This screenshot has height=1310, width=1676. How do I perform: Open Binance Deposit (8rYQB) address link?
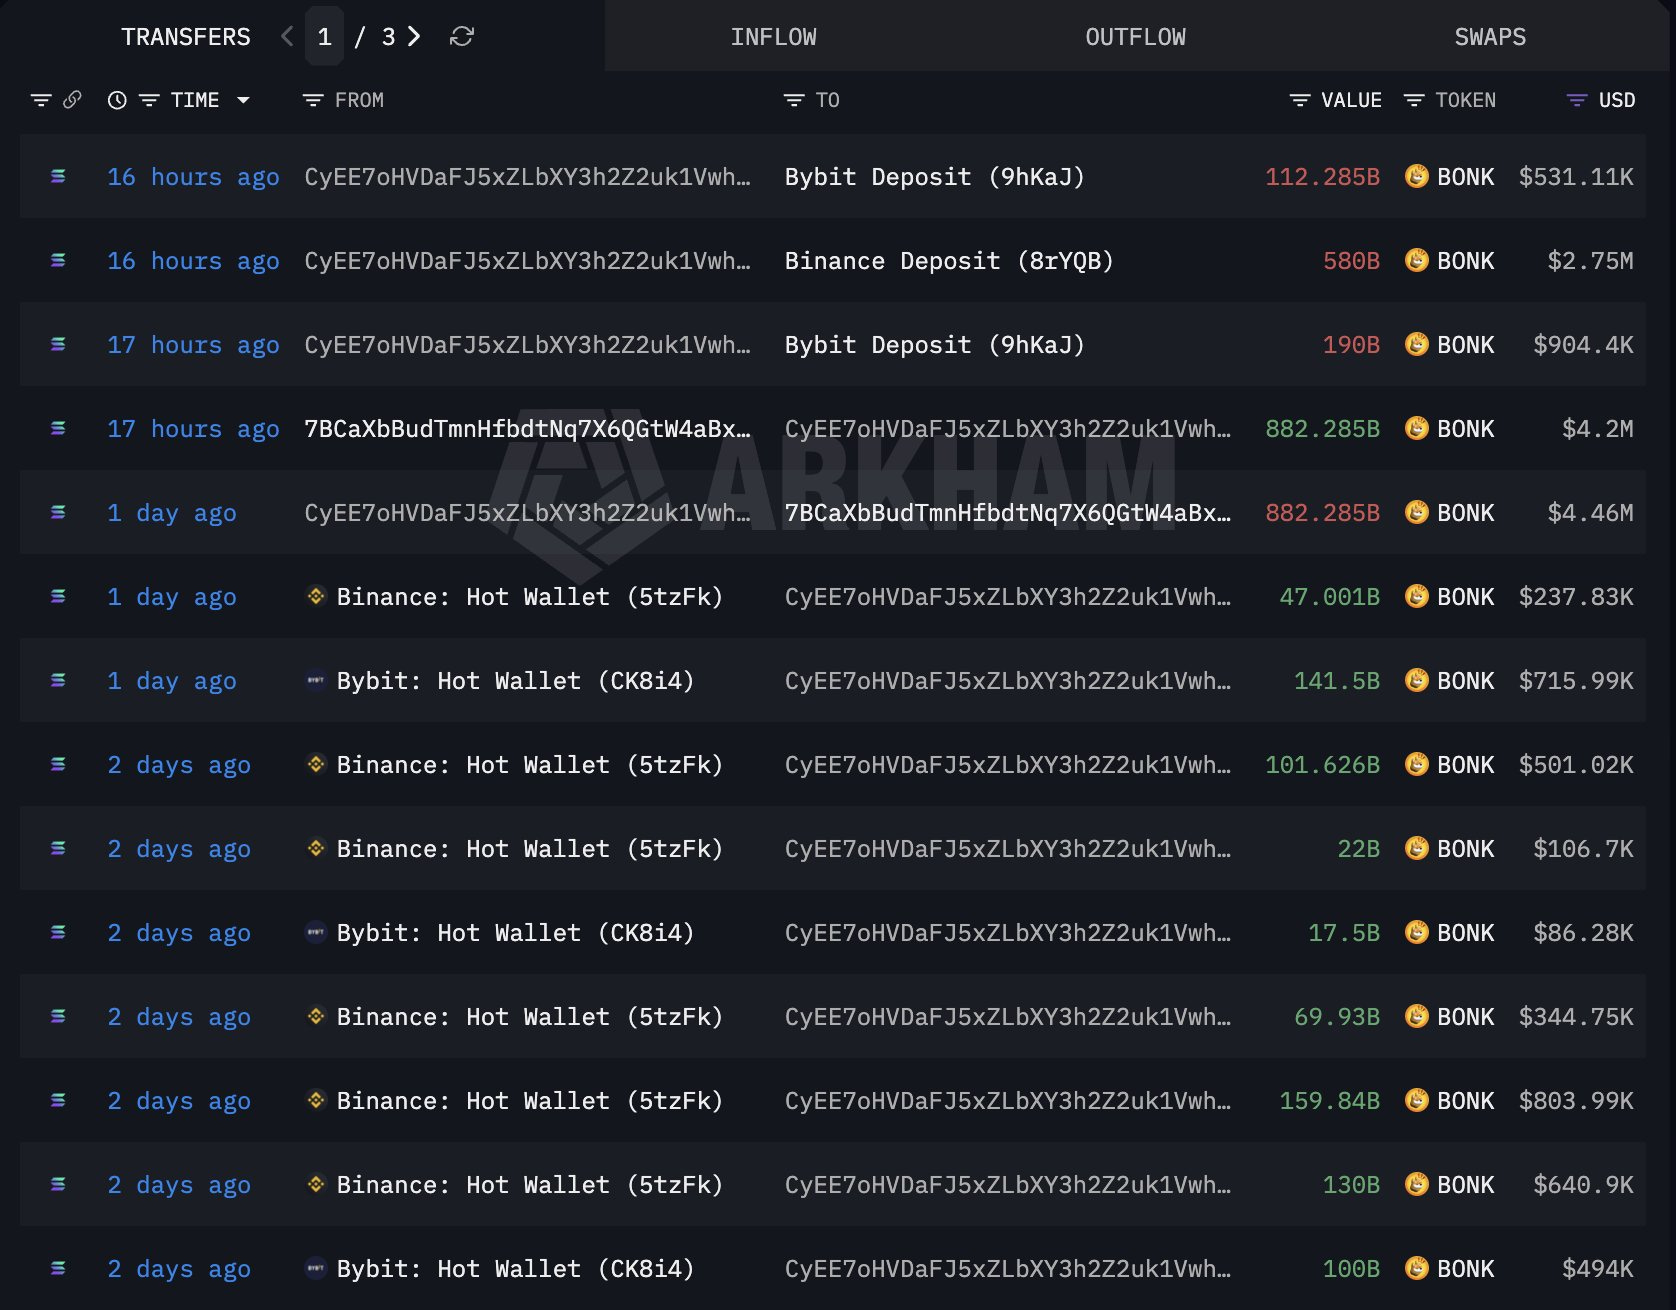coord(949,261)
